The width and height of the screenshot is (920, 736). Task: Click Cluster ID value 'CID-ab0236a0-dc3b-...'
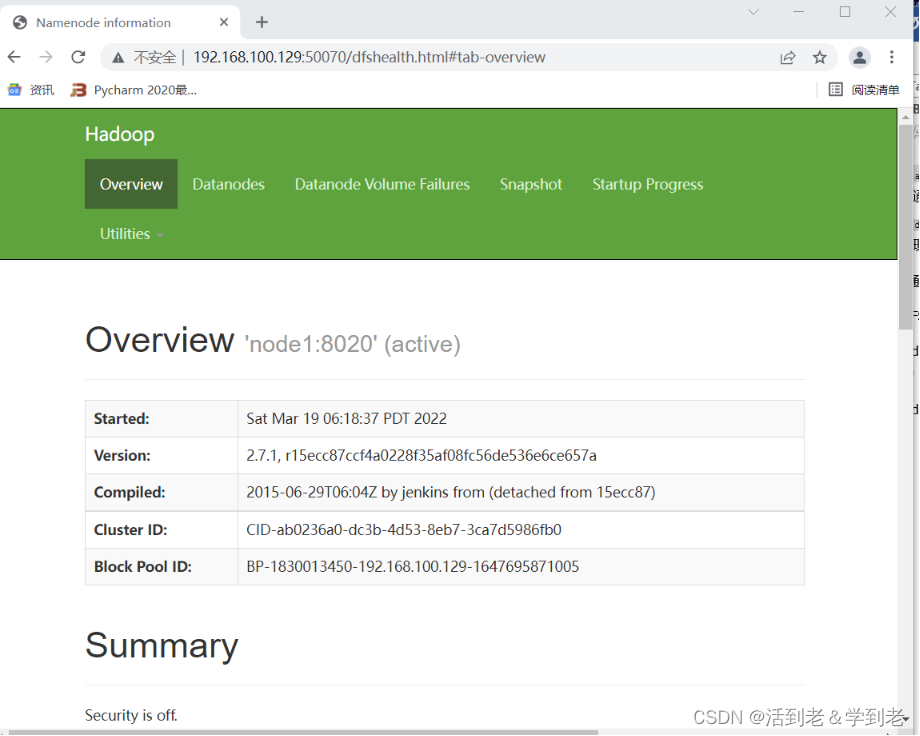tap(404, 529)
